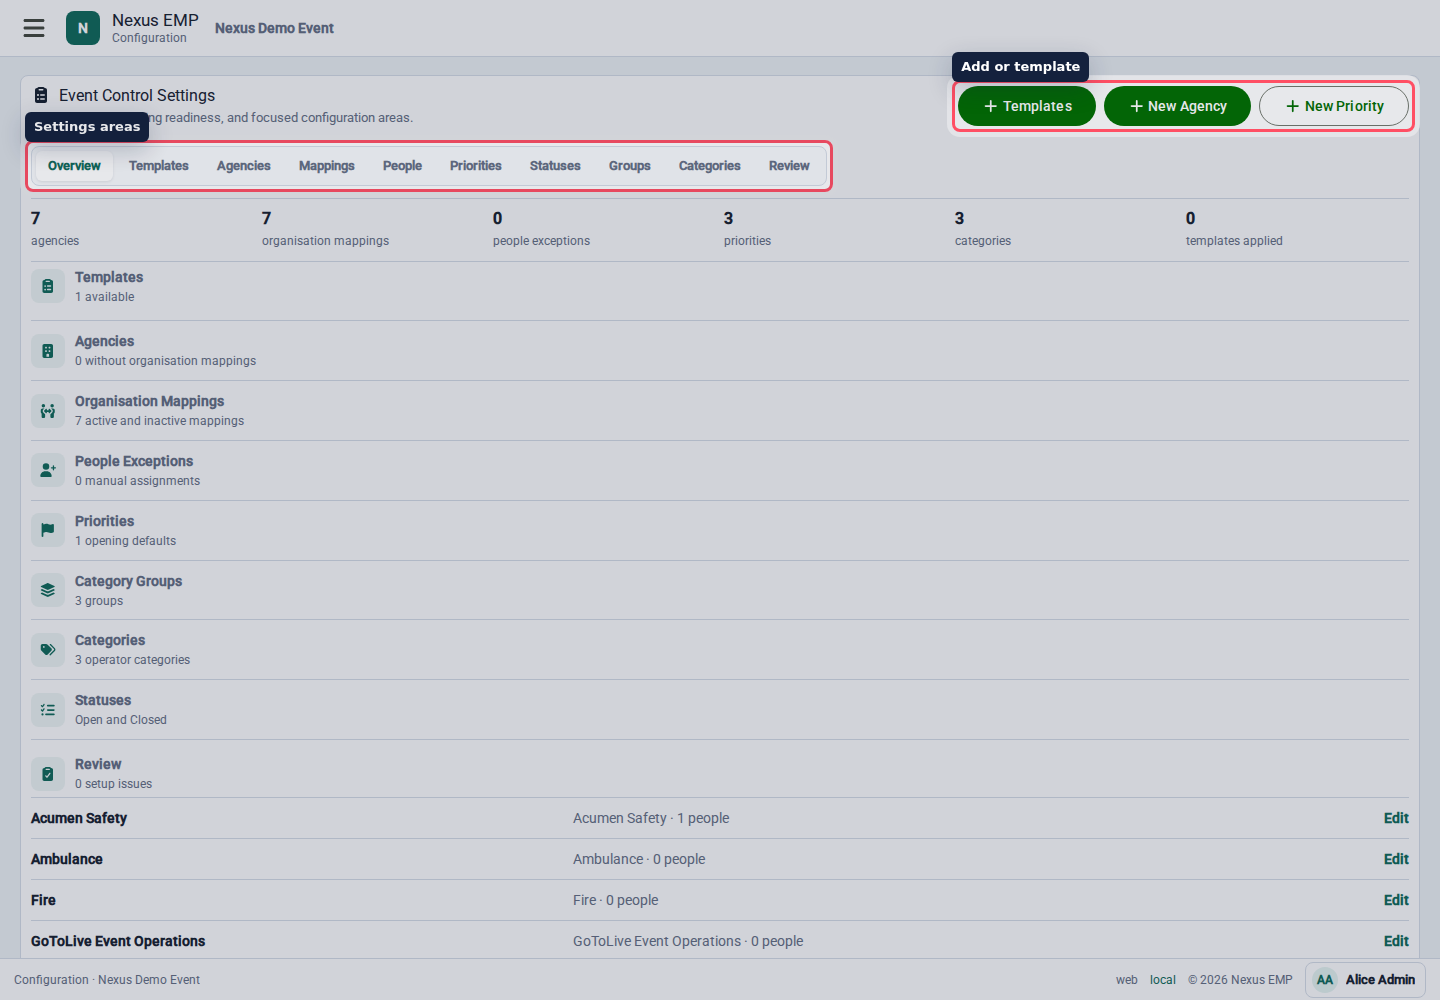
Task: Select the Priorities tab
Action: tap(476, 166)
